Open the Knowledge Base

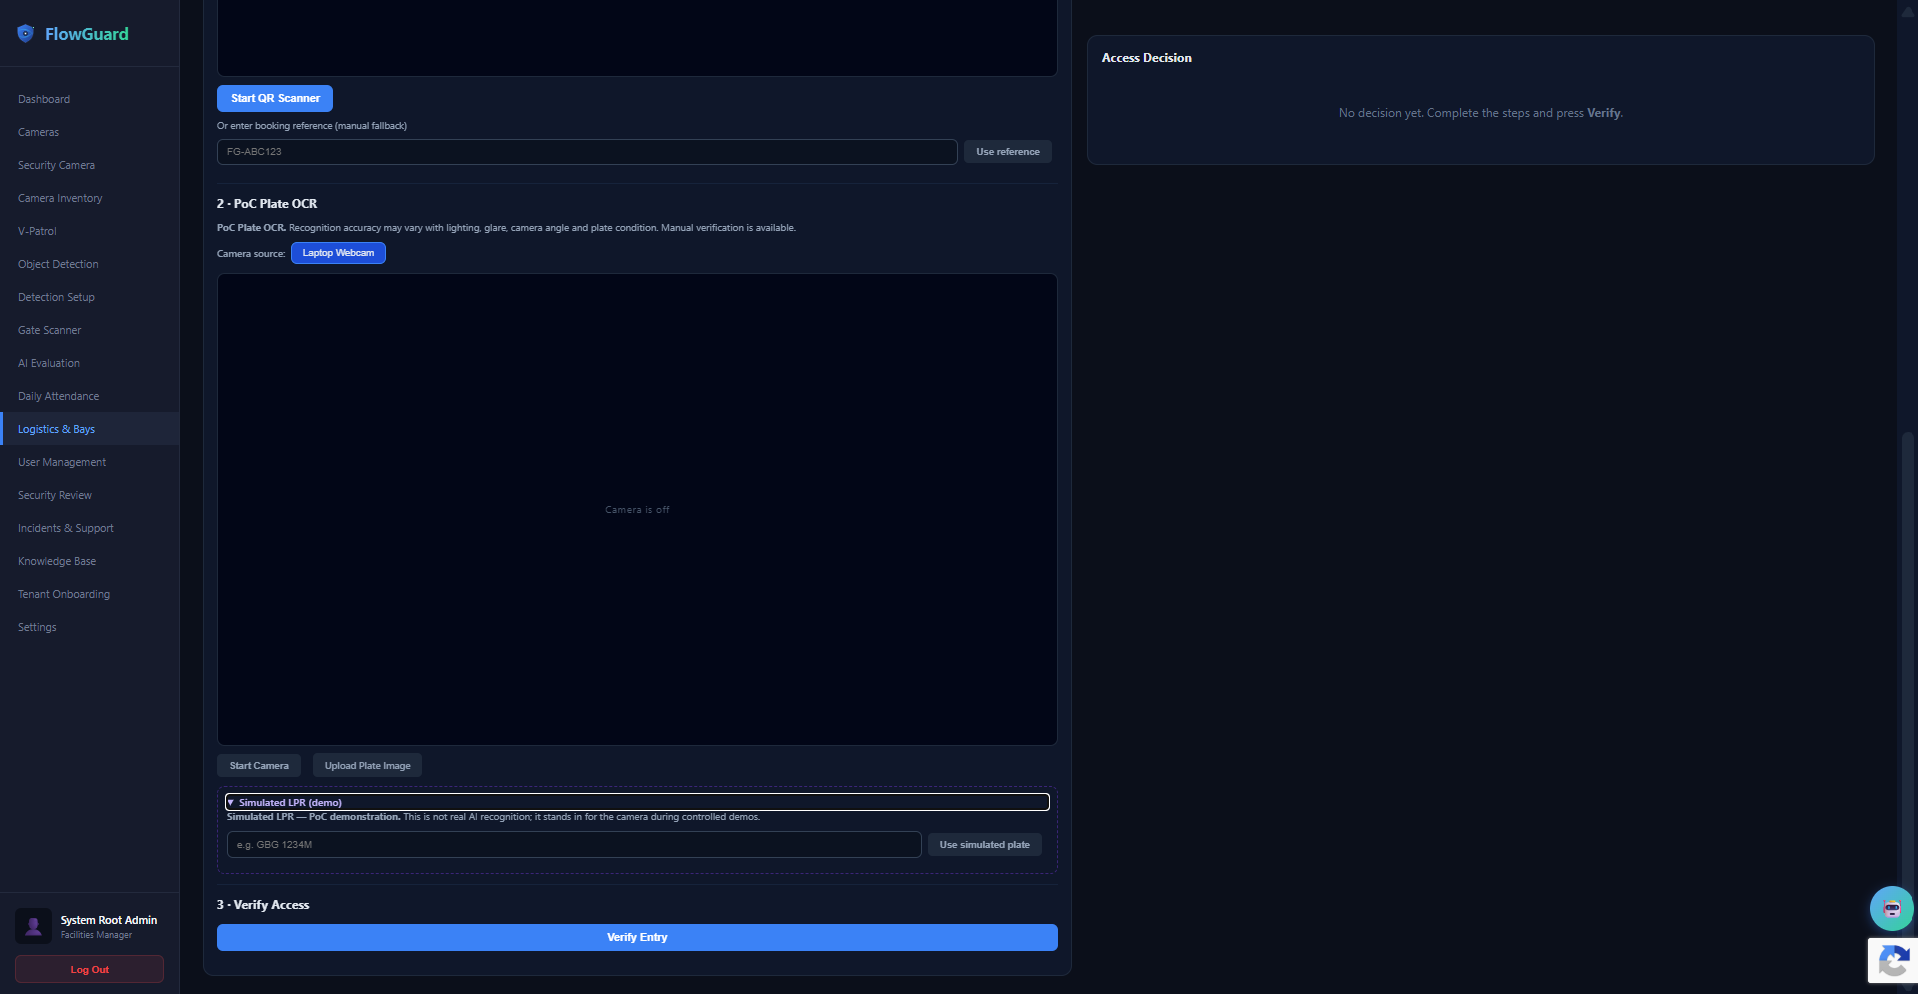pos(57,561)
